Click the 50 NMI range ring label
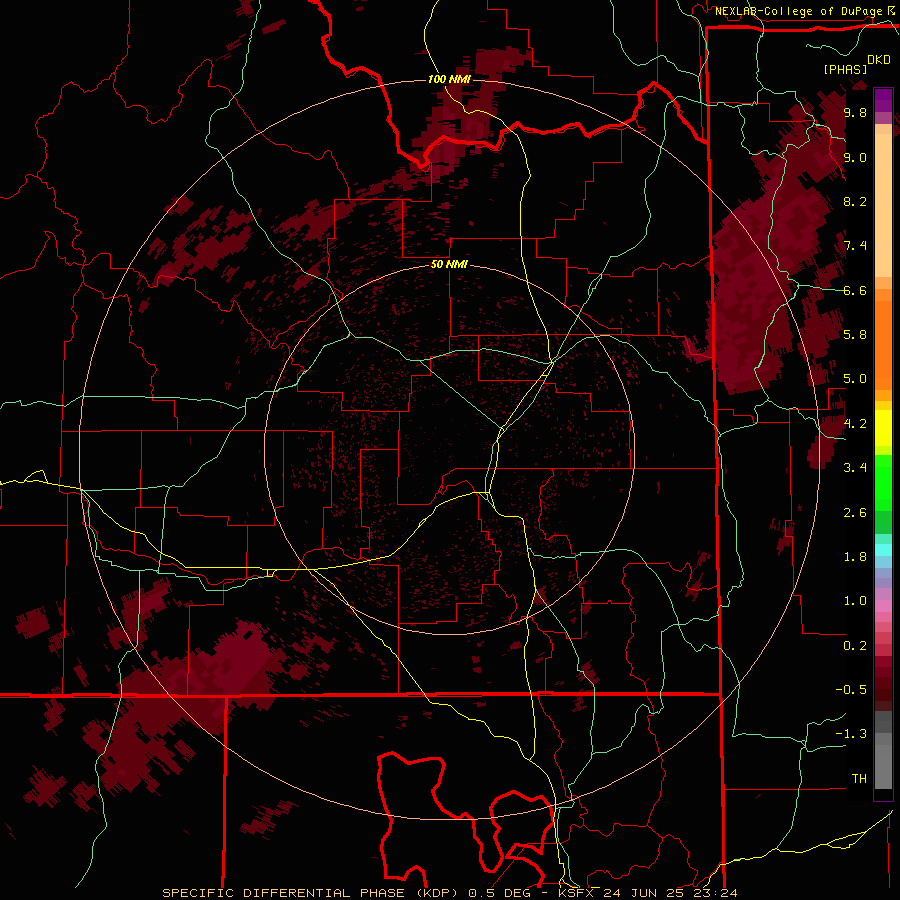The image size is (900, 900). tap(449, 264)
